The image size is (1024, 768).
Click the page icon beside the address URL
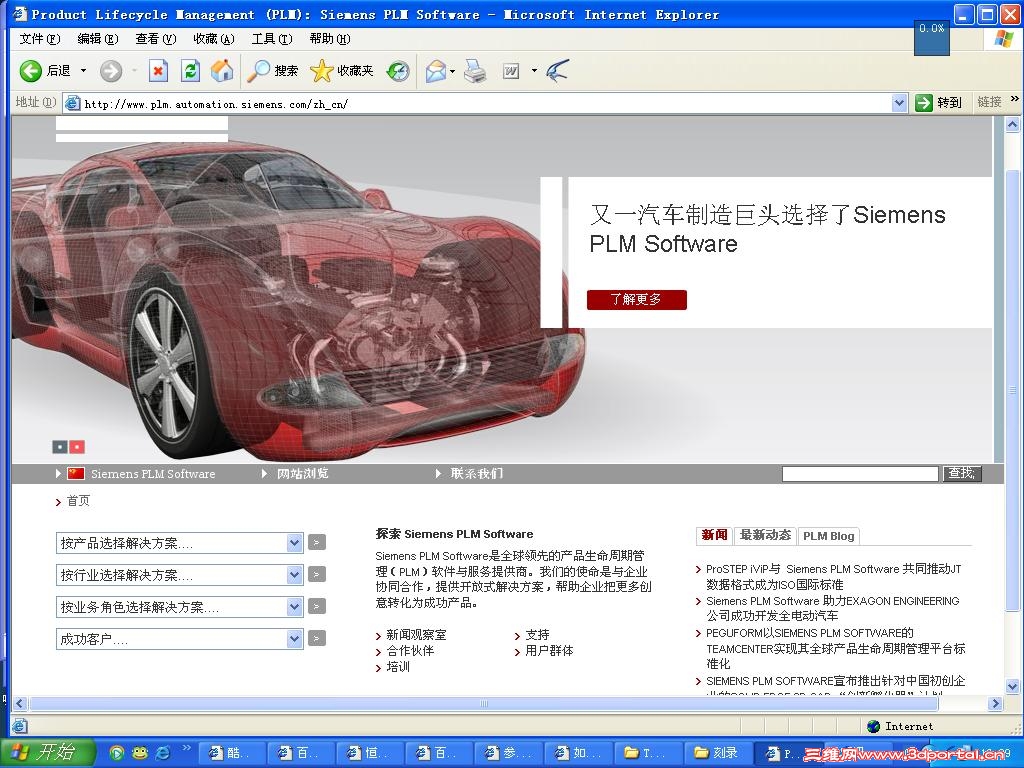click(72, 103)
